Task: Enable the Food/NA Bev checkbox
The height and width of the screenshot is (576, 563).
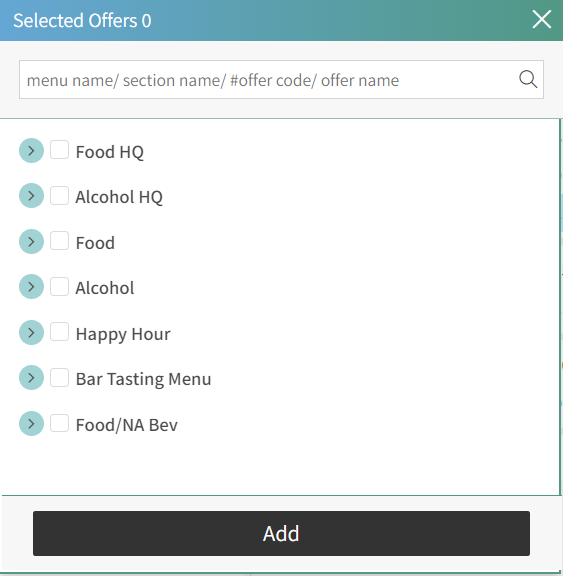Action: click(x=59, y=423)
